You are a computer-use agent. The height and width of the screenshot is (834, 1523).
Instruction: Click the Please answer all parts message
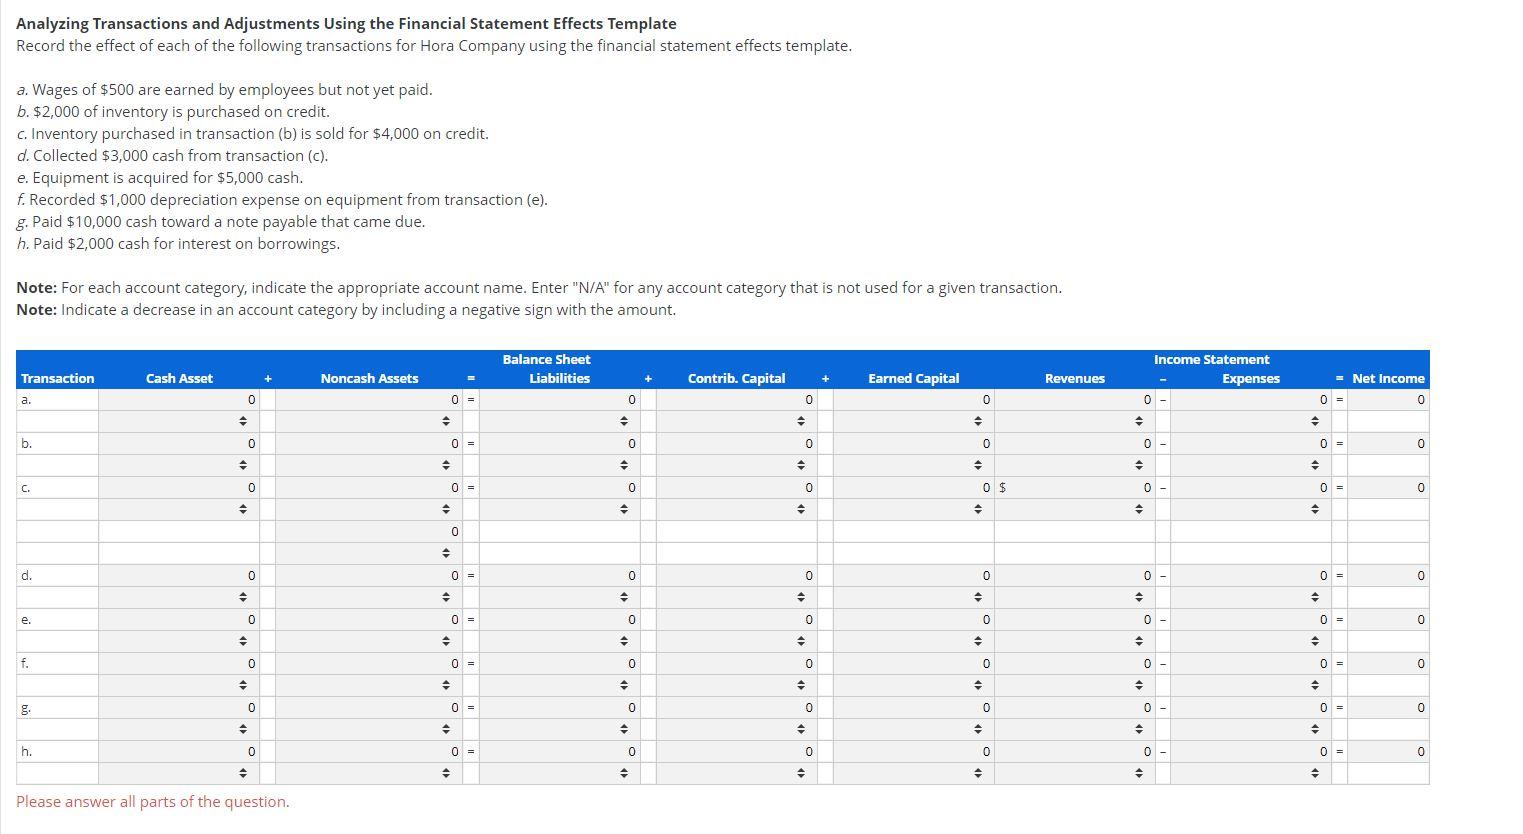pyautogui.click(x=152, y=801)
